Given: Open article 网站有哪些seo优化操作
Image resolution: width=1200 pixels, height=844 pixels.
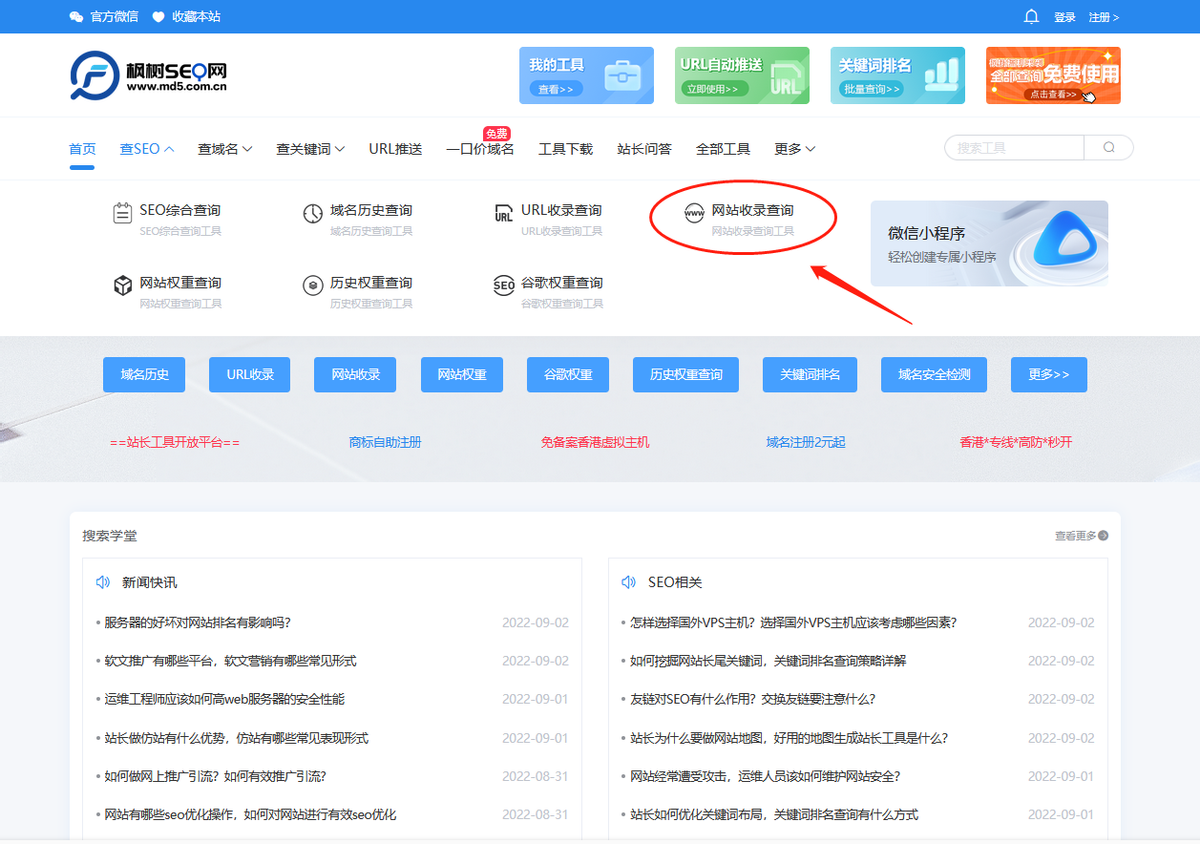Looking at the screenshot, I should (250, 815).
